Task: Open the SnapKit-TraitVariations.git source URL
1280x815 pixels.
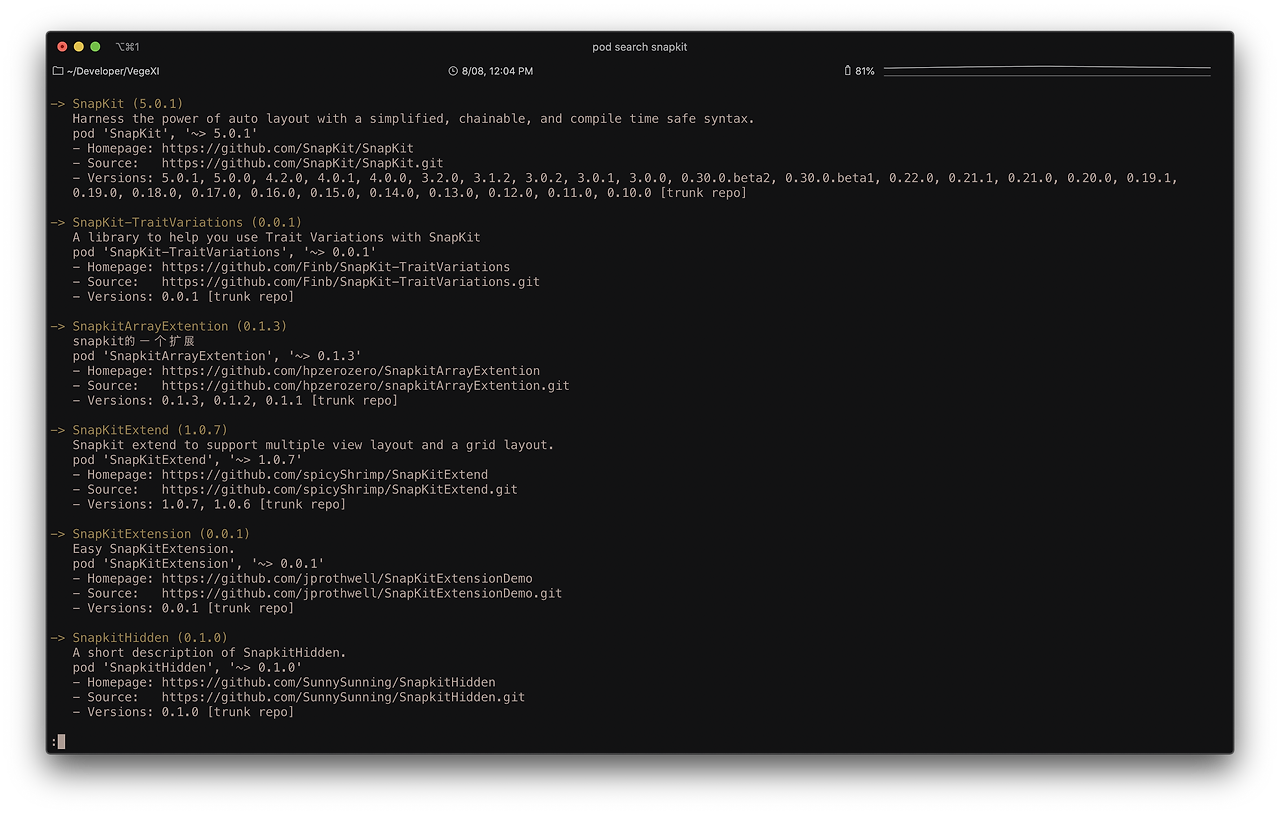Action: pos(350,282)
